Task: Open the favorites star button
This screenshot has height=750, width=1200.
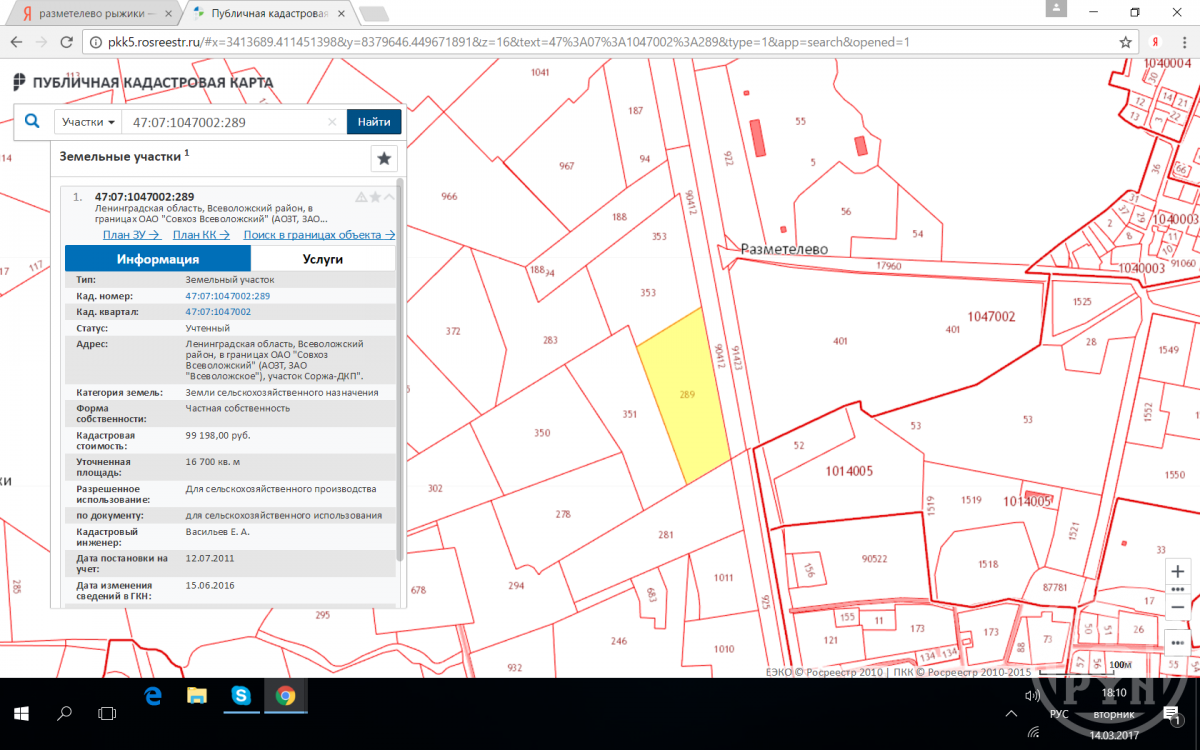Action: (384, 159)
